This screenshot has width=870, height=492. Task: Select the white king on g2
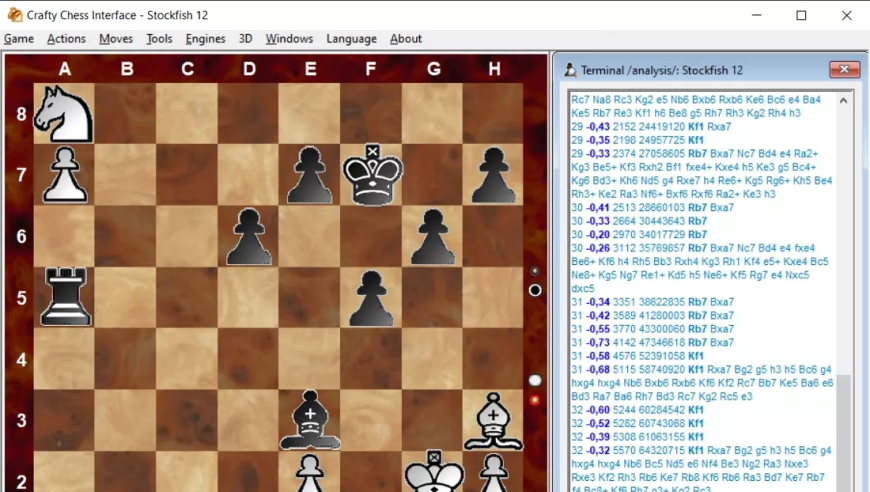point(434,471)
